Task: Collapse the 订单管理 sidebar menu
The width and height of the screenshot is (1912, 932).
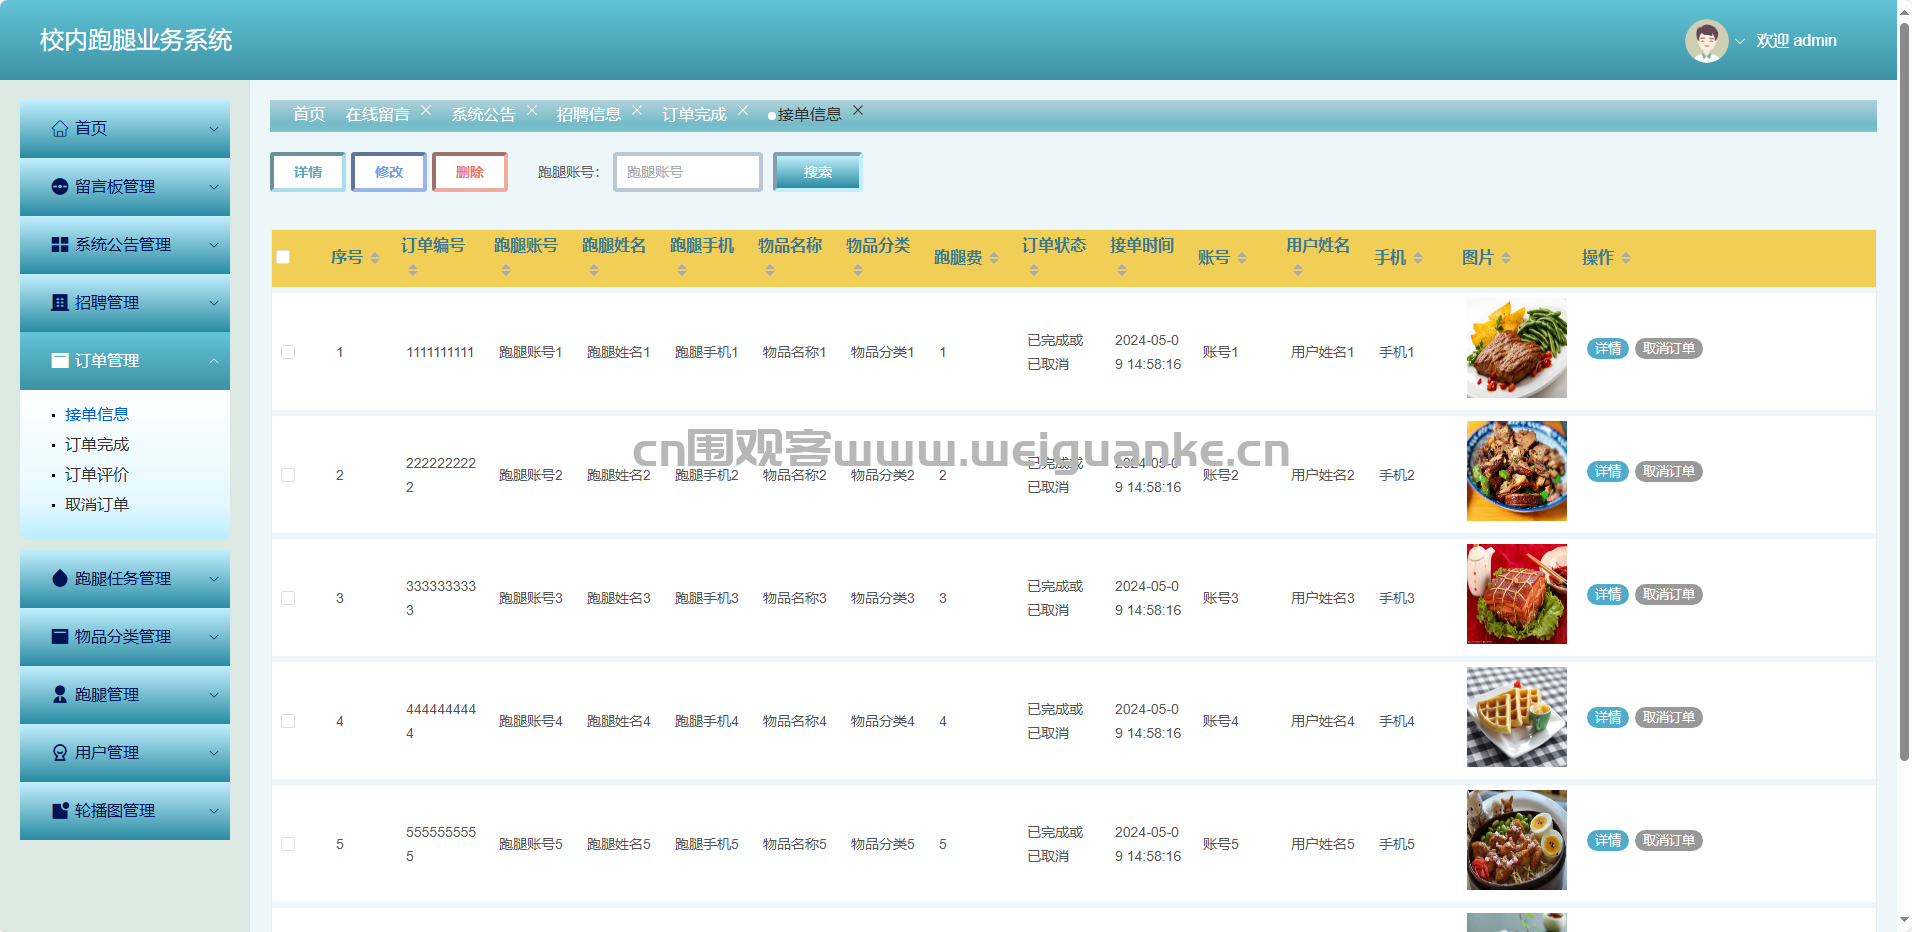Action: (x=213, y=361)
